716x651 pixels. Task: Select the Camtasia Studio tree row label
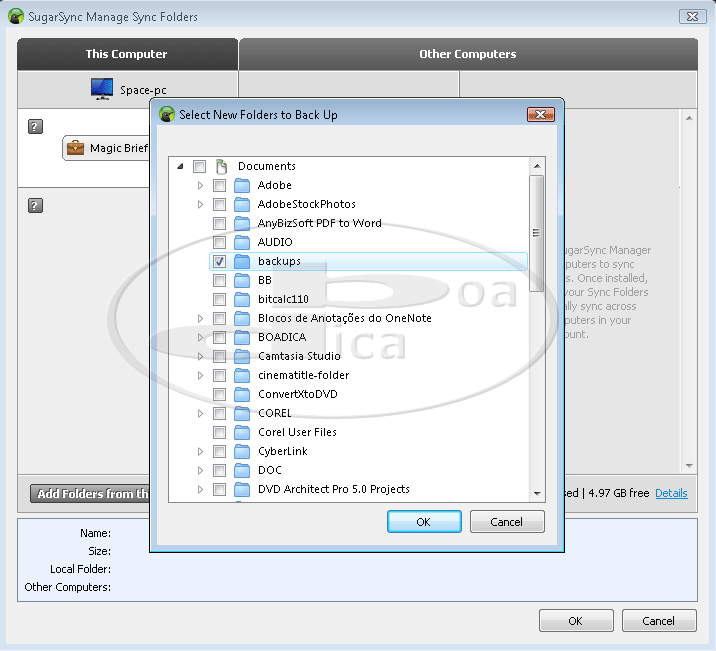pos(299,356)
